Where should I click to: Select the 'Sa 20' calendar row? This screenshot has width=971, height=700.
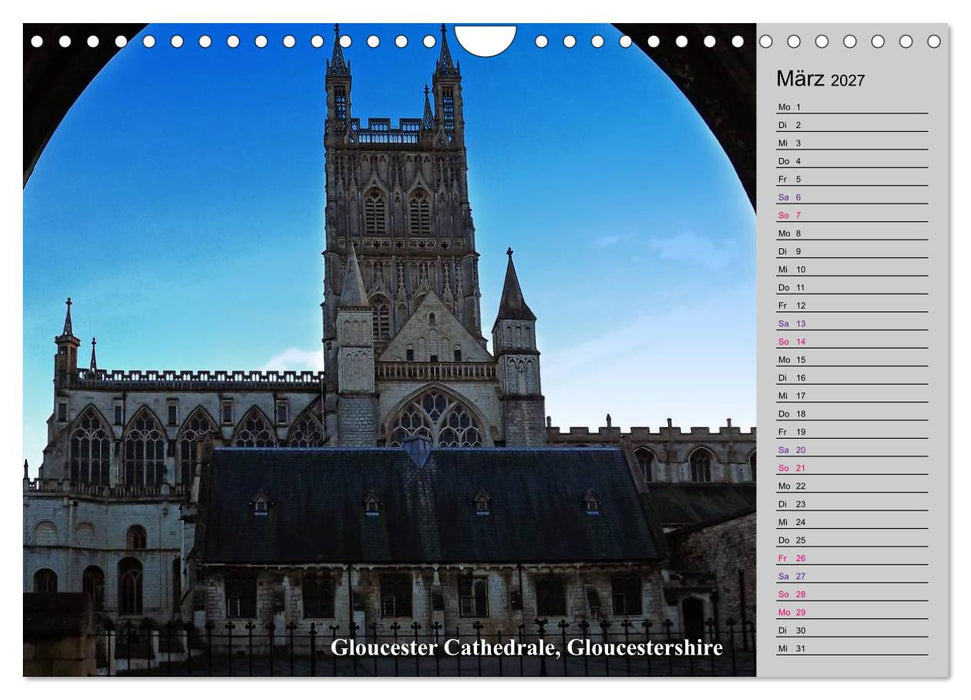(x=852, y=450)
